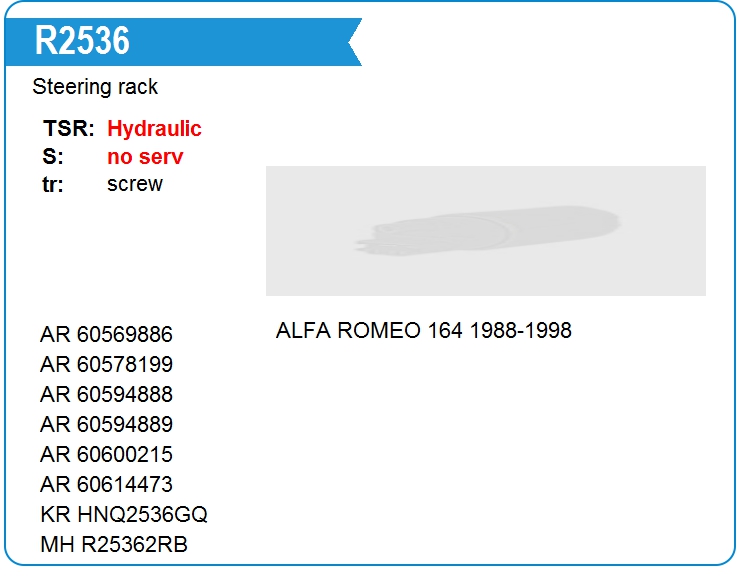740x576 pixels.
Task: Open the steering rack product image
Action: pyautogui.click(x=486, y=231)
